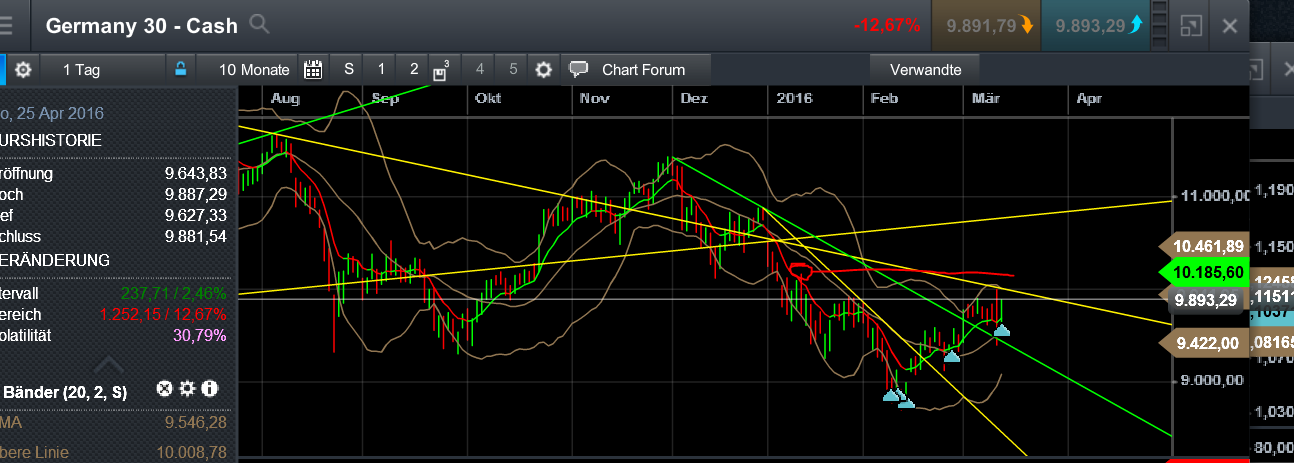Load chart template slot 2

click(x=414, y=69)
